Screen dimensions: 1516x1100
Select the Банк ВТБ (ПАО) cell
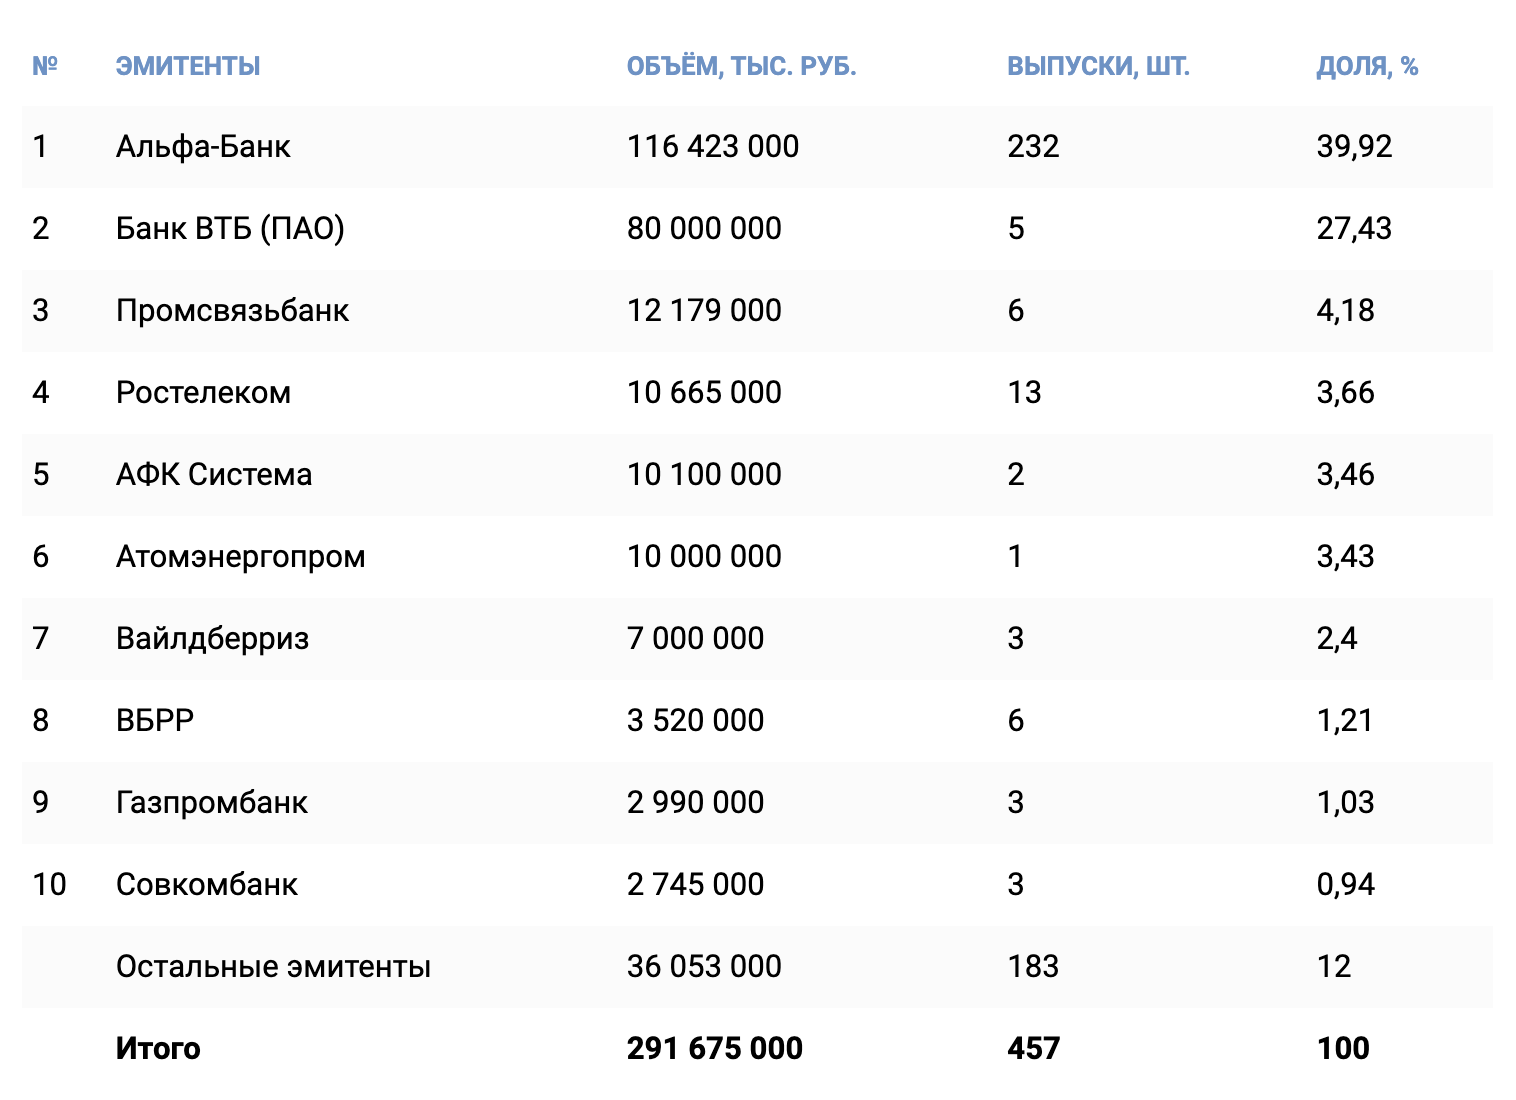click(x=230, y=229)
